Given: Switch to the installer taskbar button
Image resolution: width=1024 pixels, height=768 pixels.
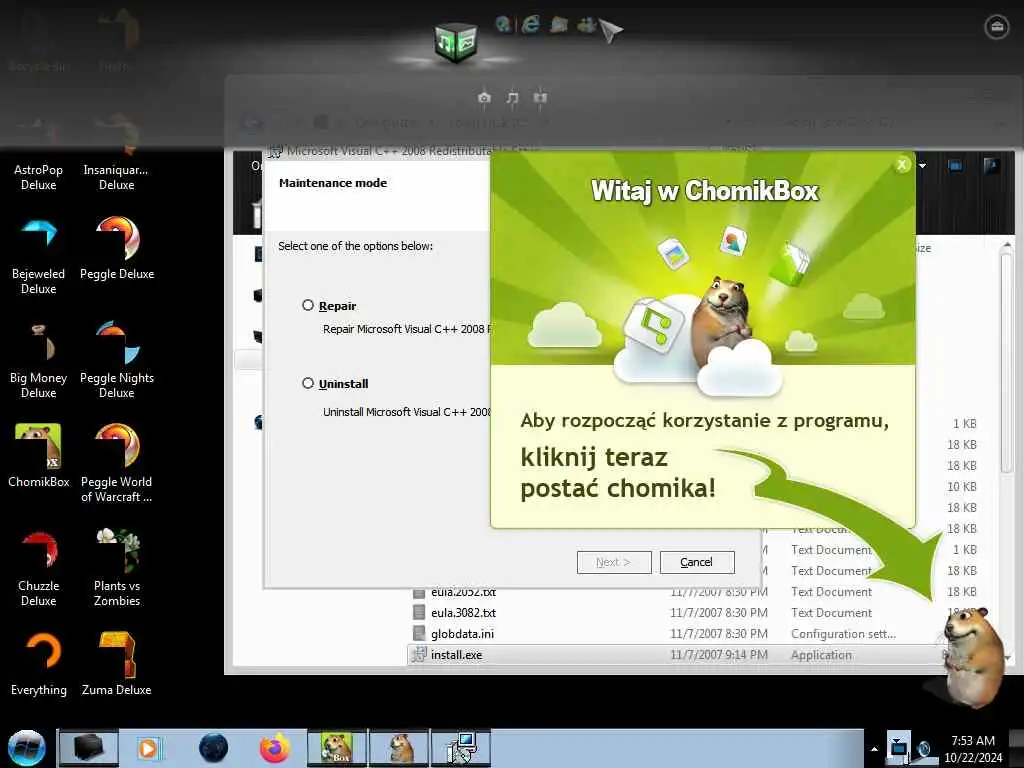Looking at the screenshot, I should pos(461,748).
